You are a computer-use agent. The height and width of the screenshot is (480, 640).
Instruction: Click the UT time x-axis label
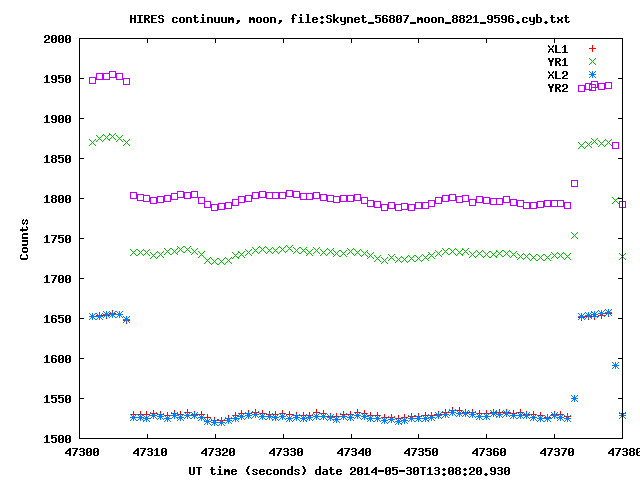point(349,471)
